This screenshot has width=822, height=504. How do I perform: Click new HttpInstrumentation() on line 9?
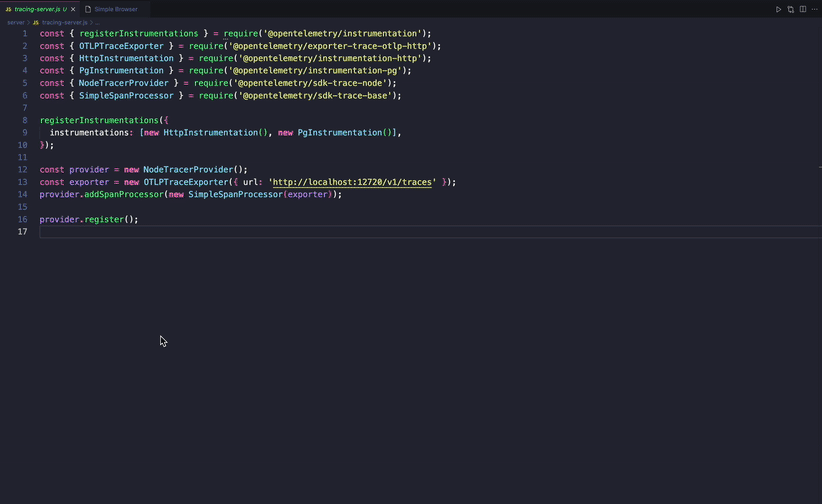click(x=206, y=133)
